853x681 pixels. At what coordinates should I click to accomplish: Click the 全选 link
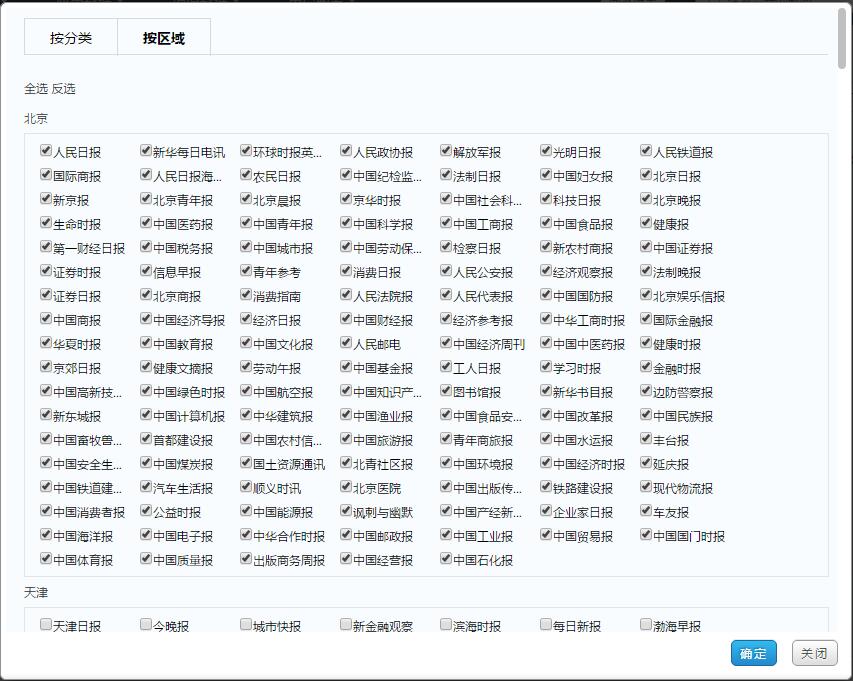[x=36, y=89]
